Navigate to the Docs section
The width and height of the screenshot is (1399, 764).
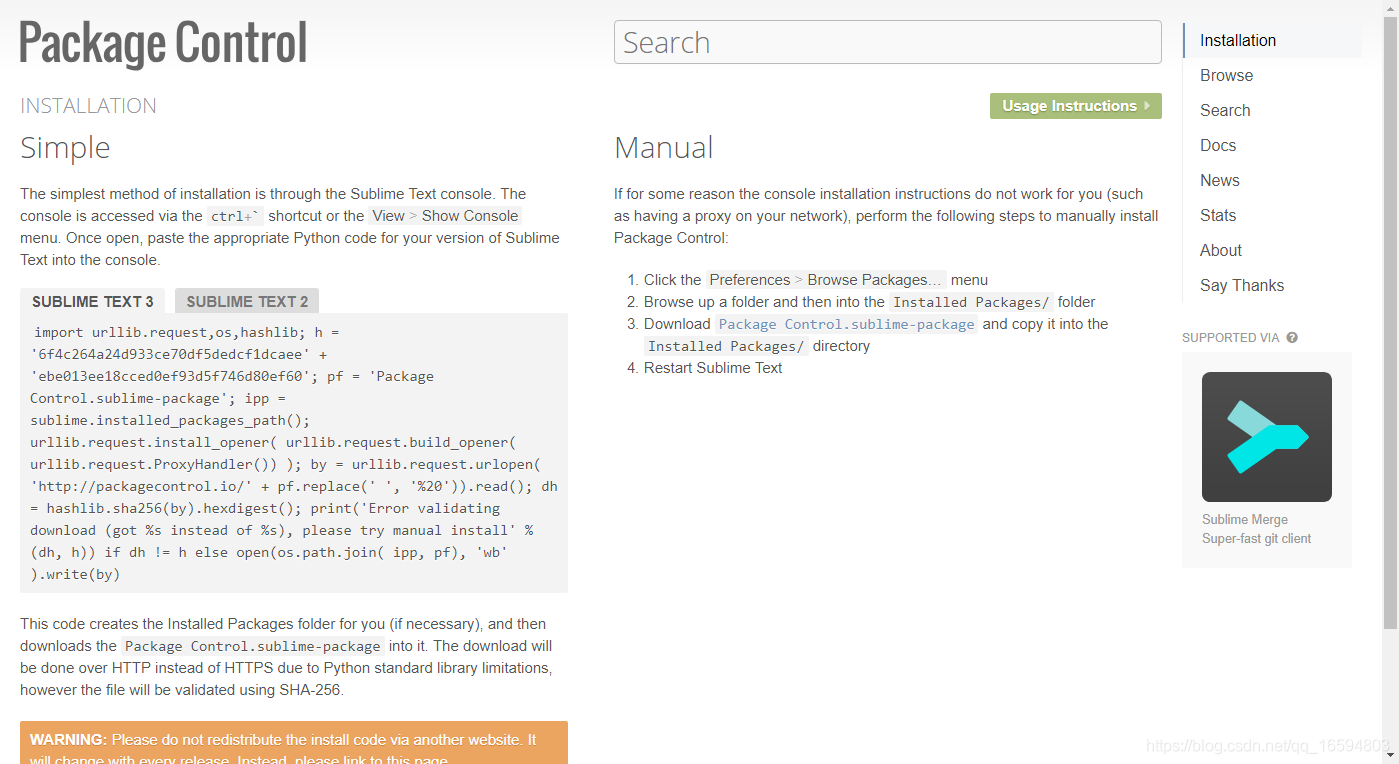point(1218,145)
